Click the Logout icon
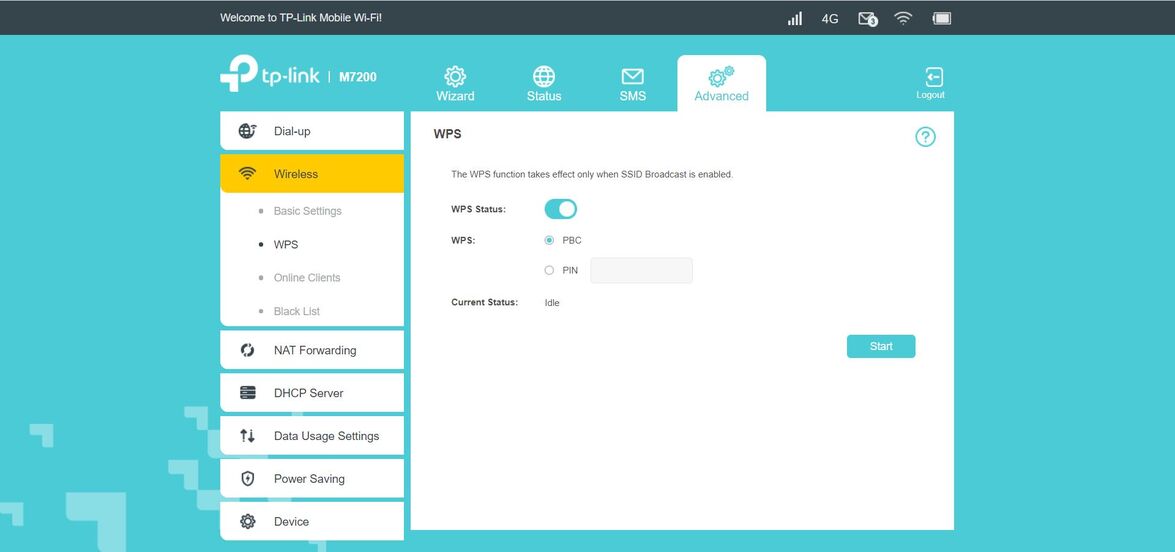 pos(931,82)
